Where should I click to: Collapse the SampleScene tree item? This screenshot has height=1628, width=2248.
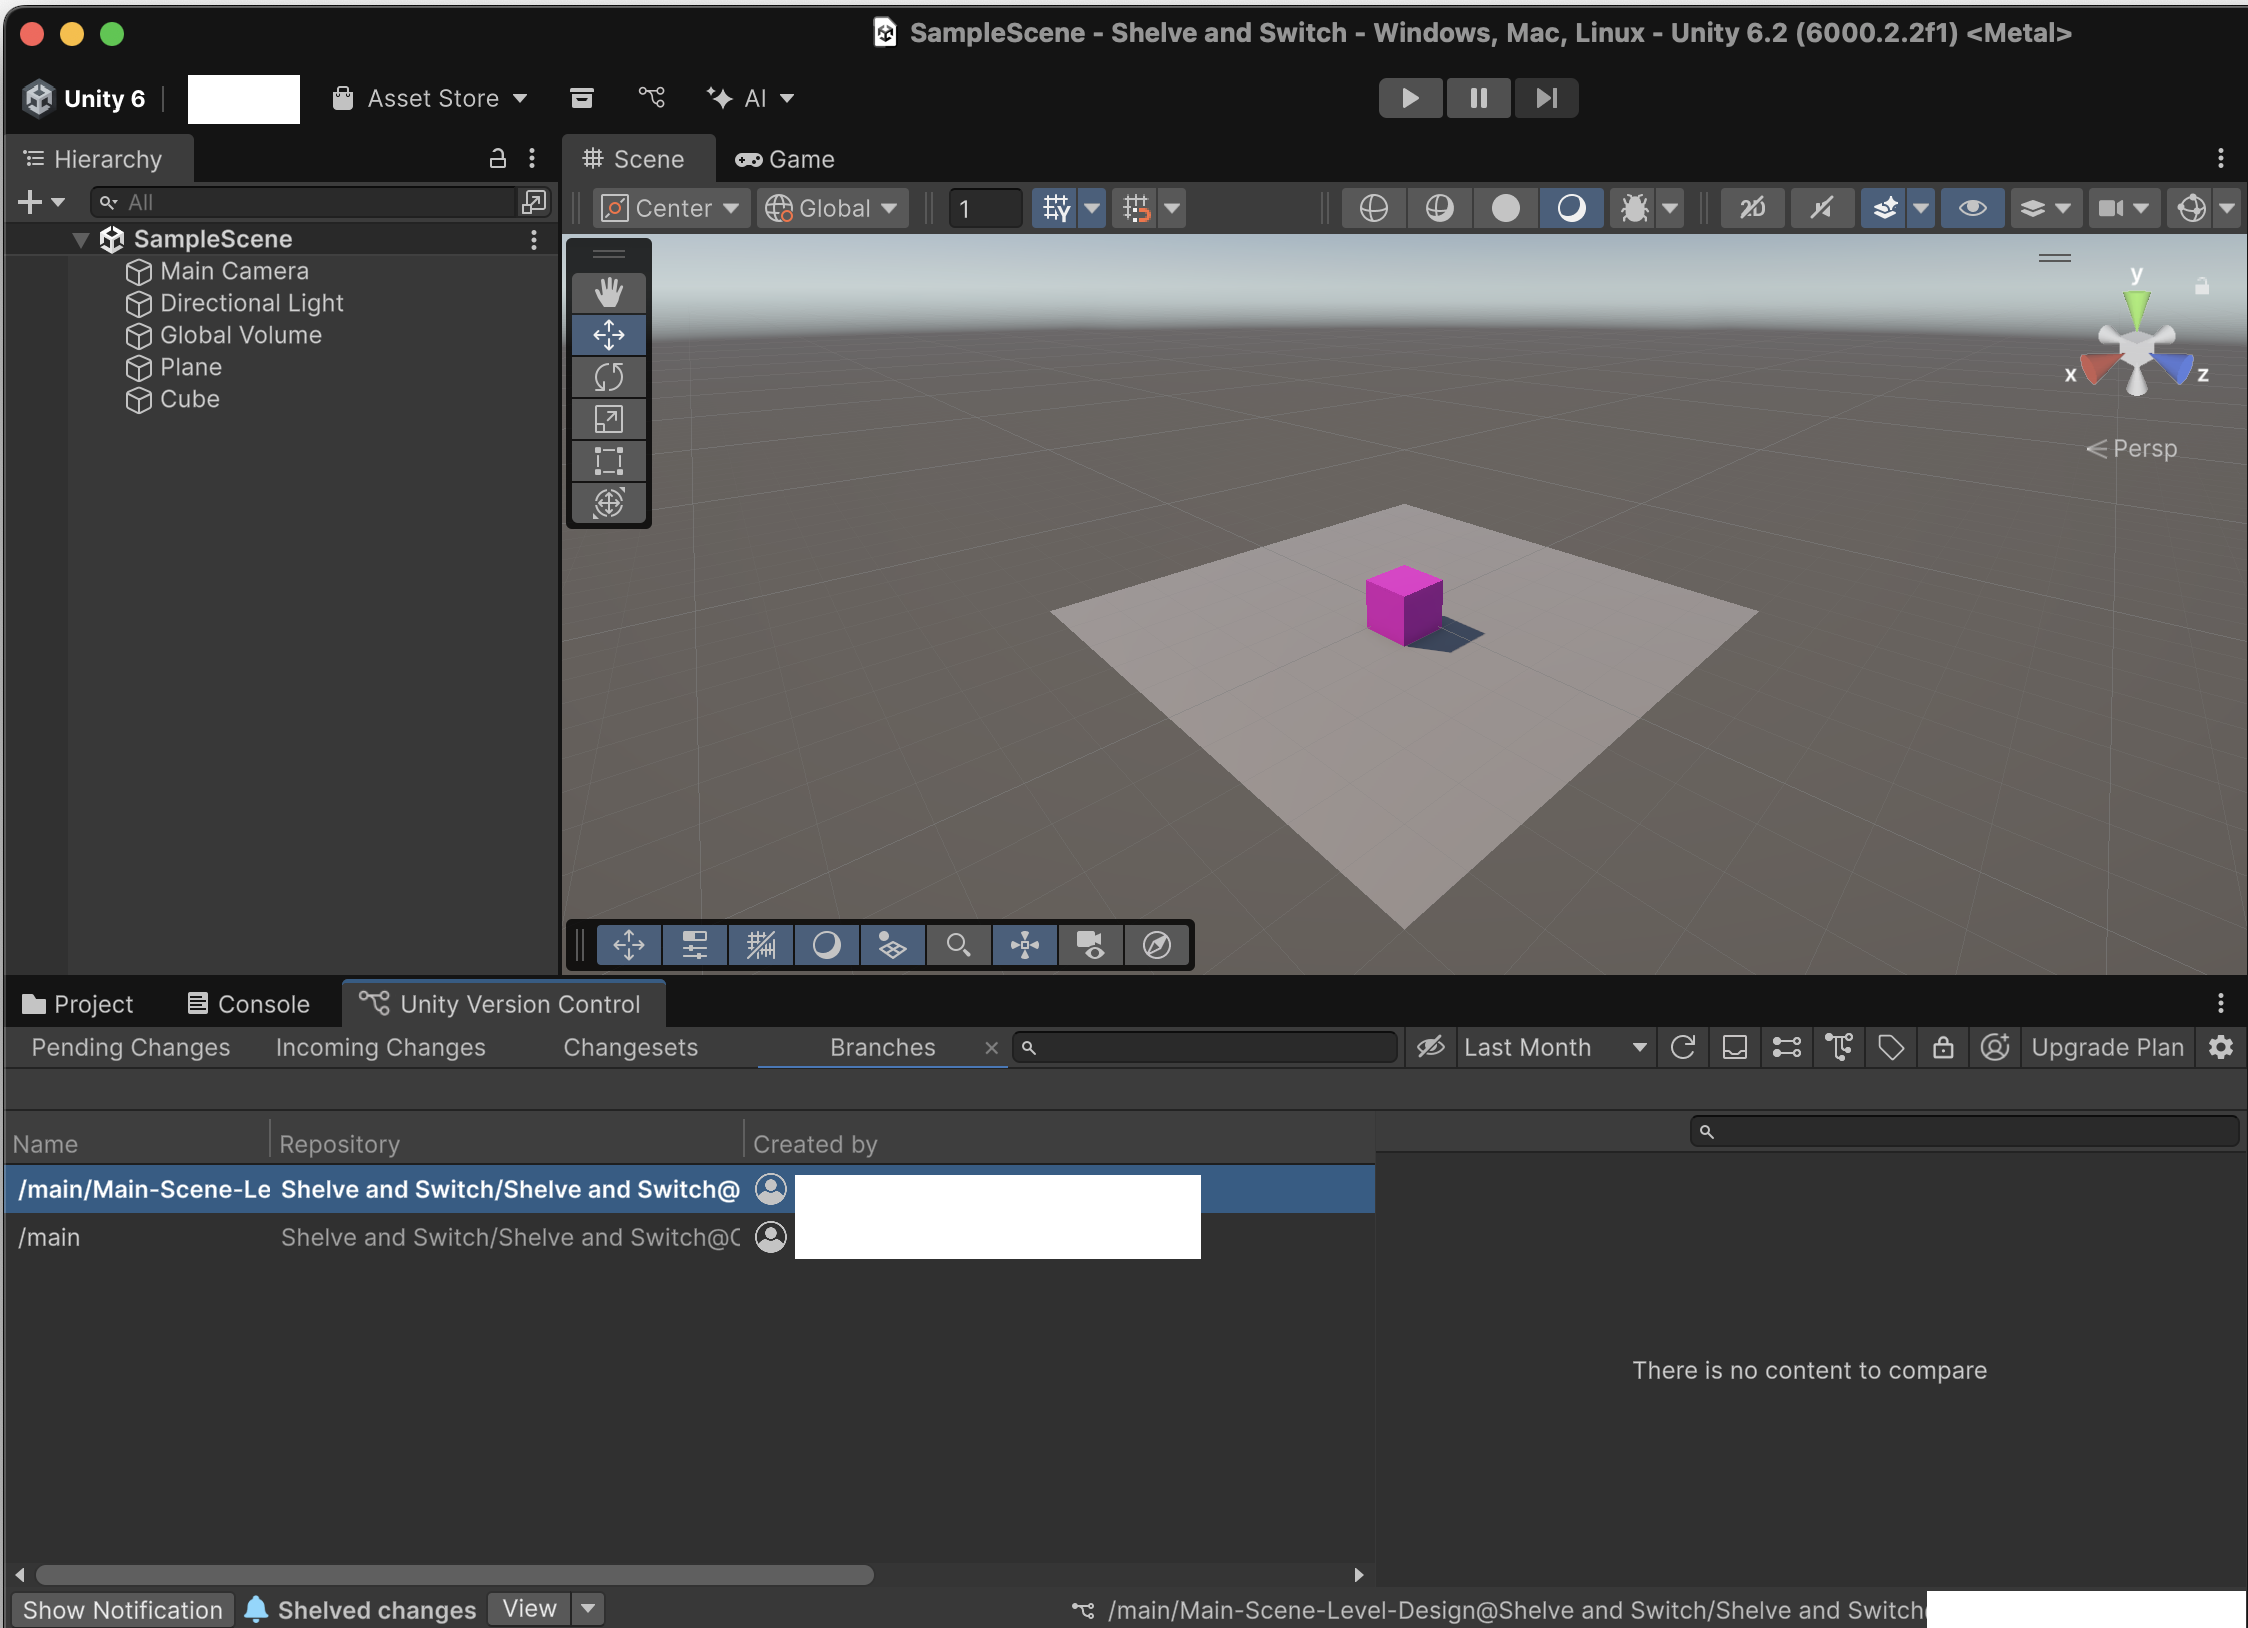(x=81, y=239)
